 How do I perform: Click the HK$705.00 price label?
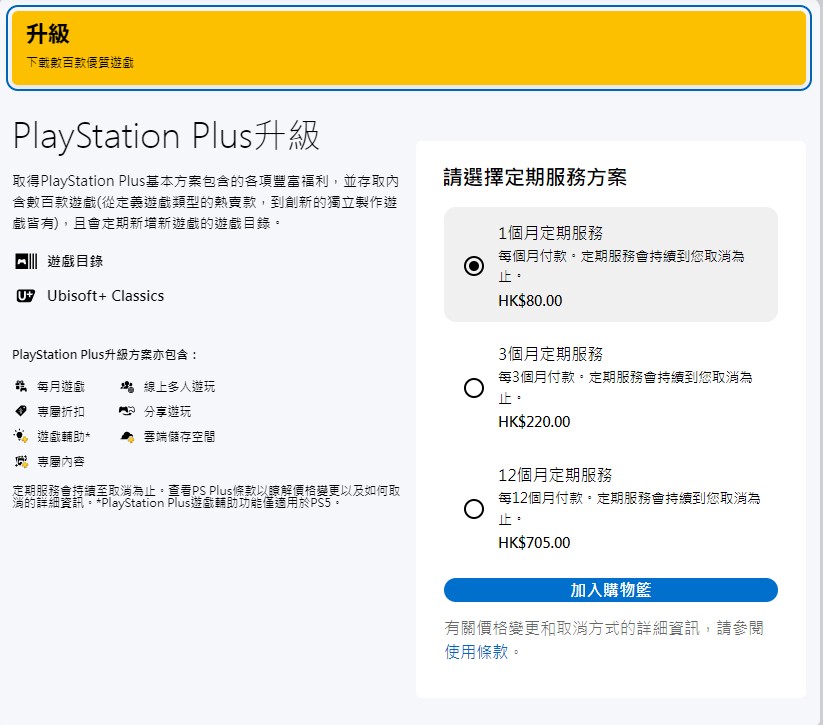[533, 543]
